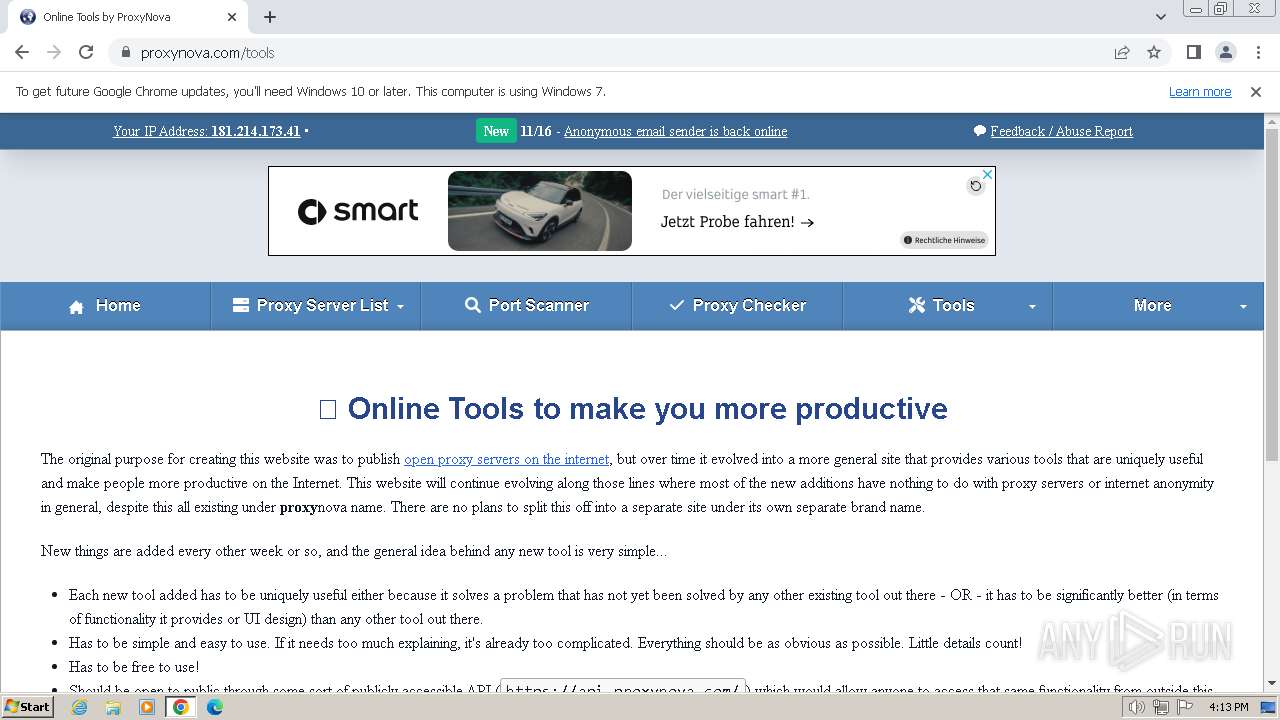Go back using the browser back arrow

pos(22,52)
